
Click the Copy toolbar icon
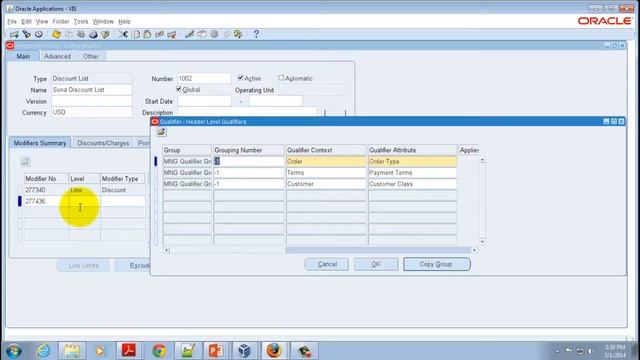click(136, 34)
